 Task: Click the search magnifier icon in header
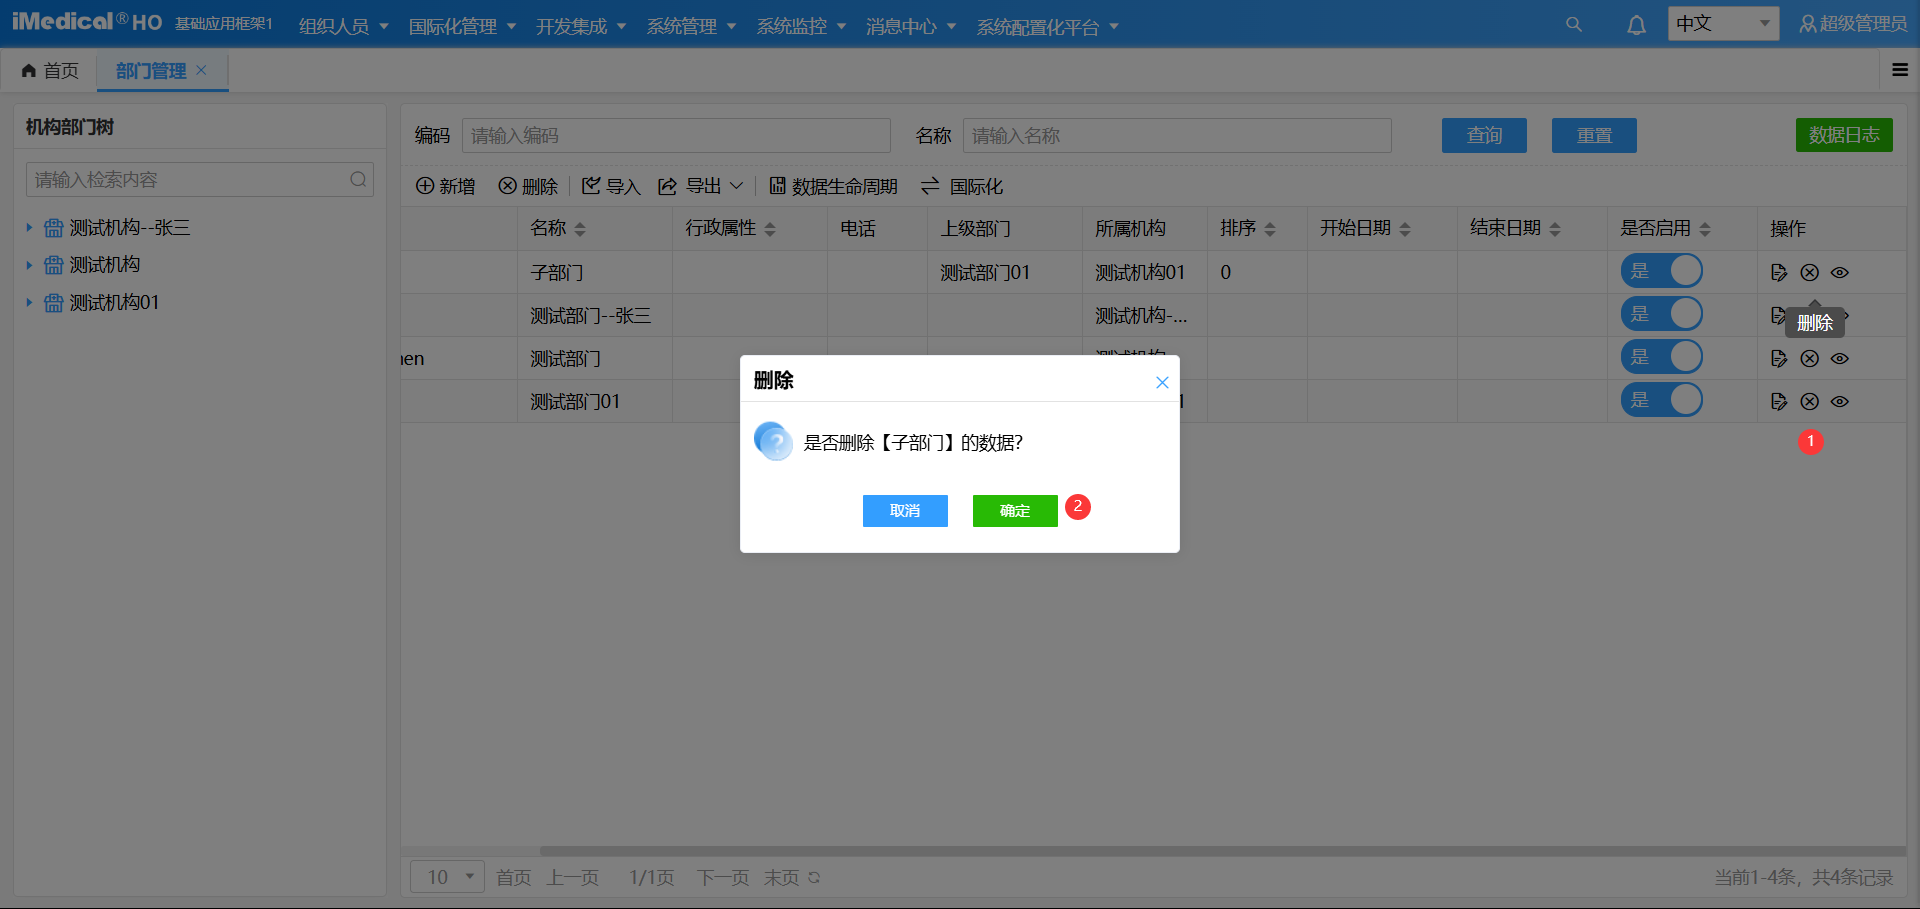pos(1573,24)
